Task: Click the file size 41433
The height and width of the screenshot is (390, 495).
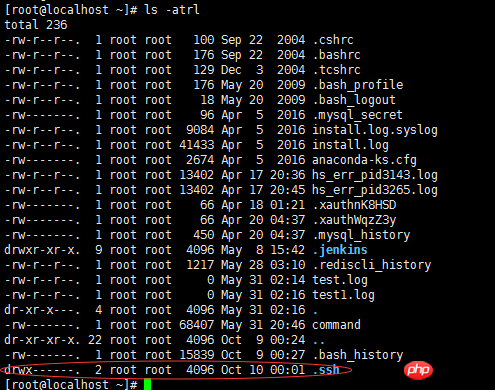Action: point(197,145)
